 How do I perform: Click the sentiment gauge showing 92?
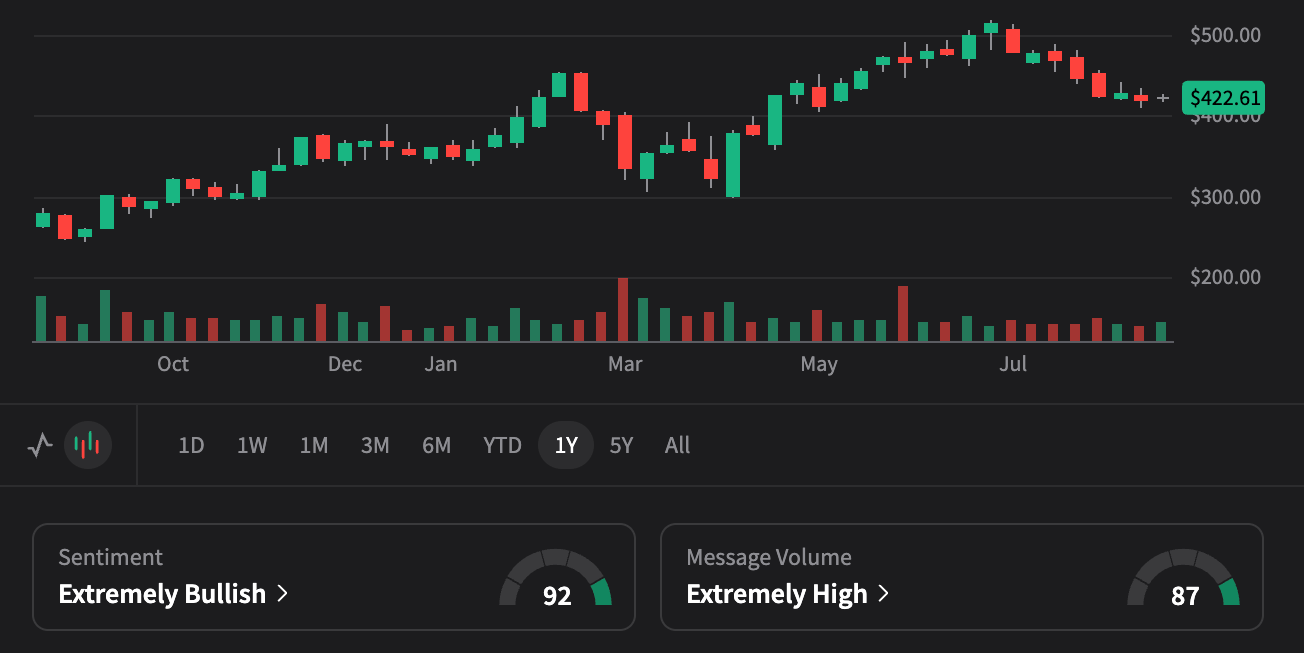point(555,578)
